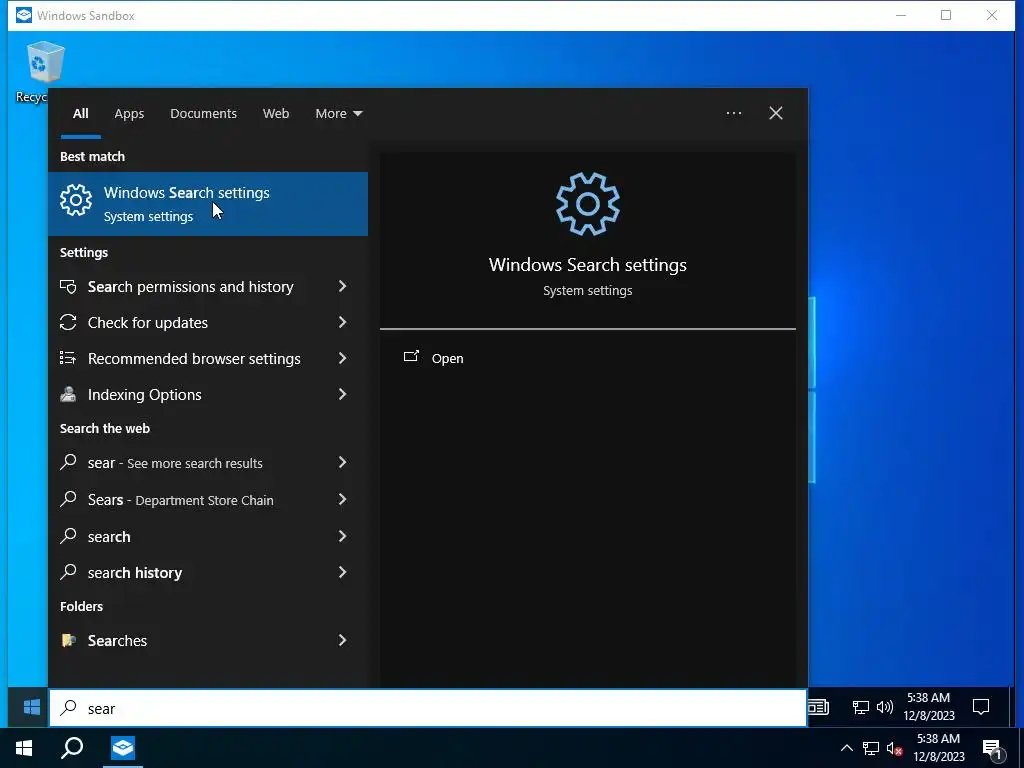
Task: Open the sandbox news widget icon
Action: click(818, 707)
